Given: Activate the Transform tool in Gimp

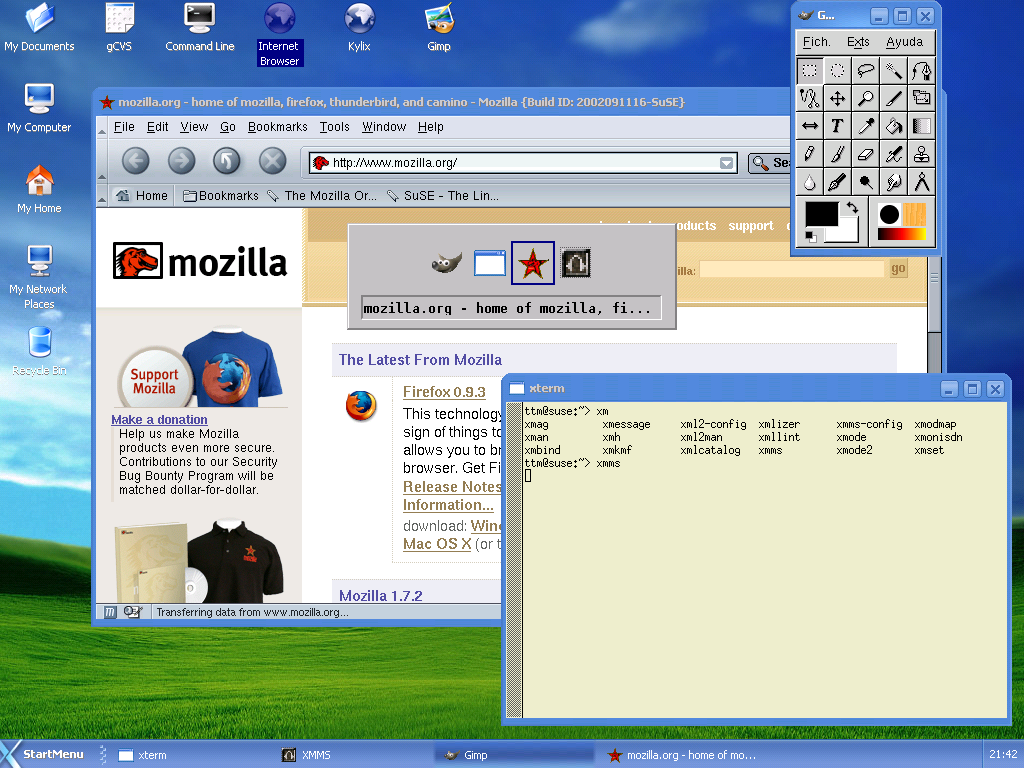Looking at the screenshot, I should click(x=921, y=99).
